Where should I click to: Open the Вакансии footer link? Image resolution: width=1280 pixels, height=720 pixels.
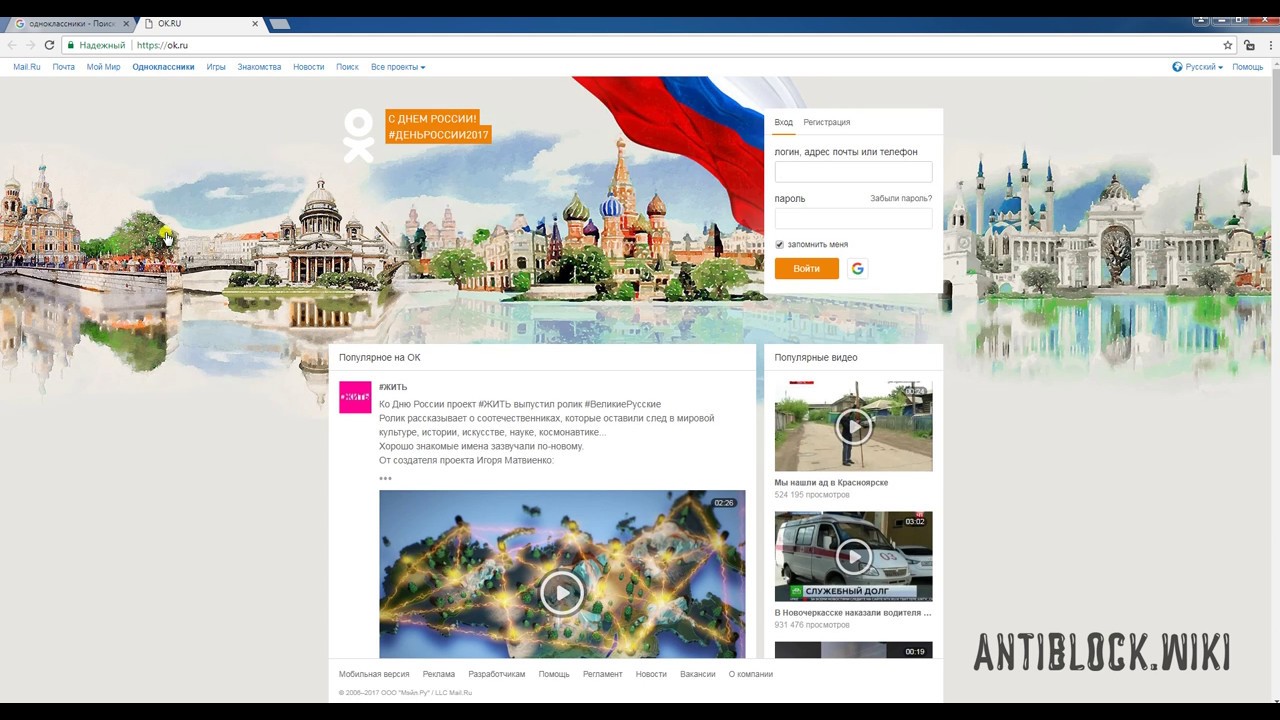698,674
